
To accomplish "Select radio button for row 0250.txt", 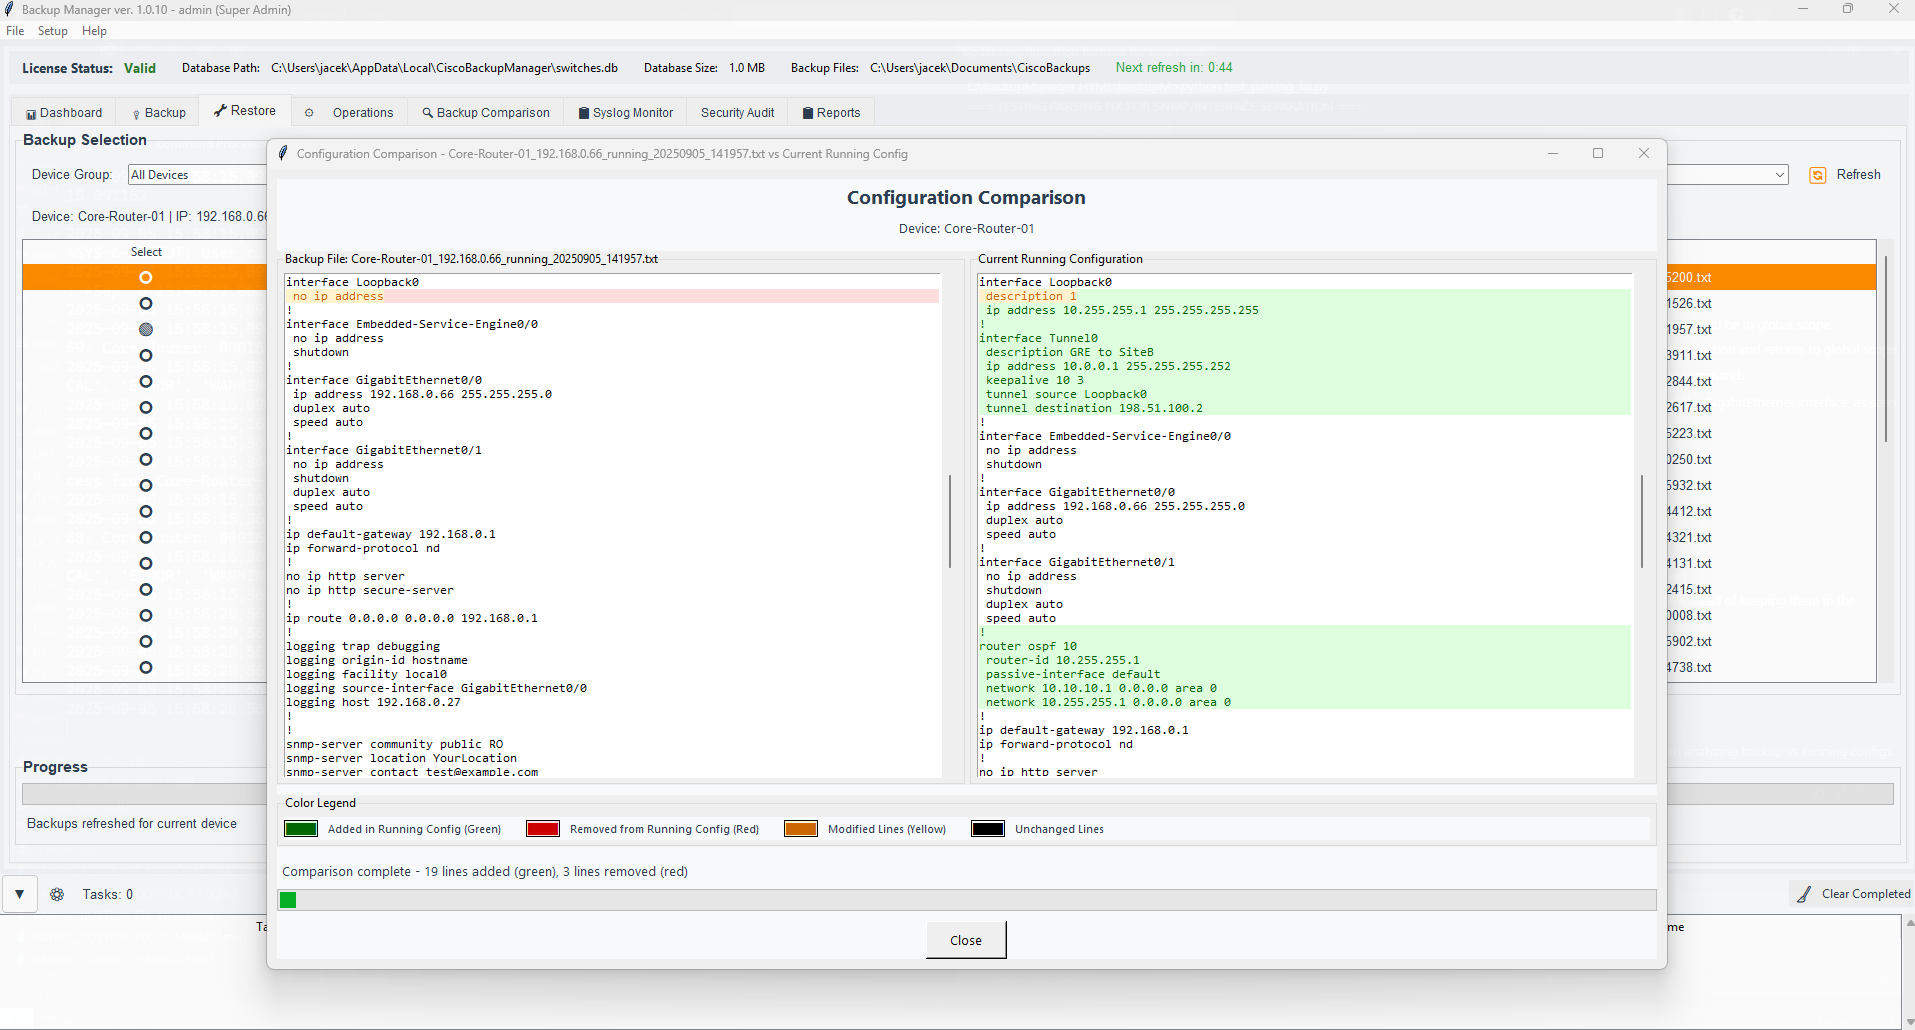I will tap(146, 459).
